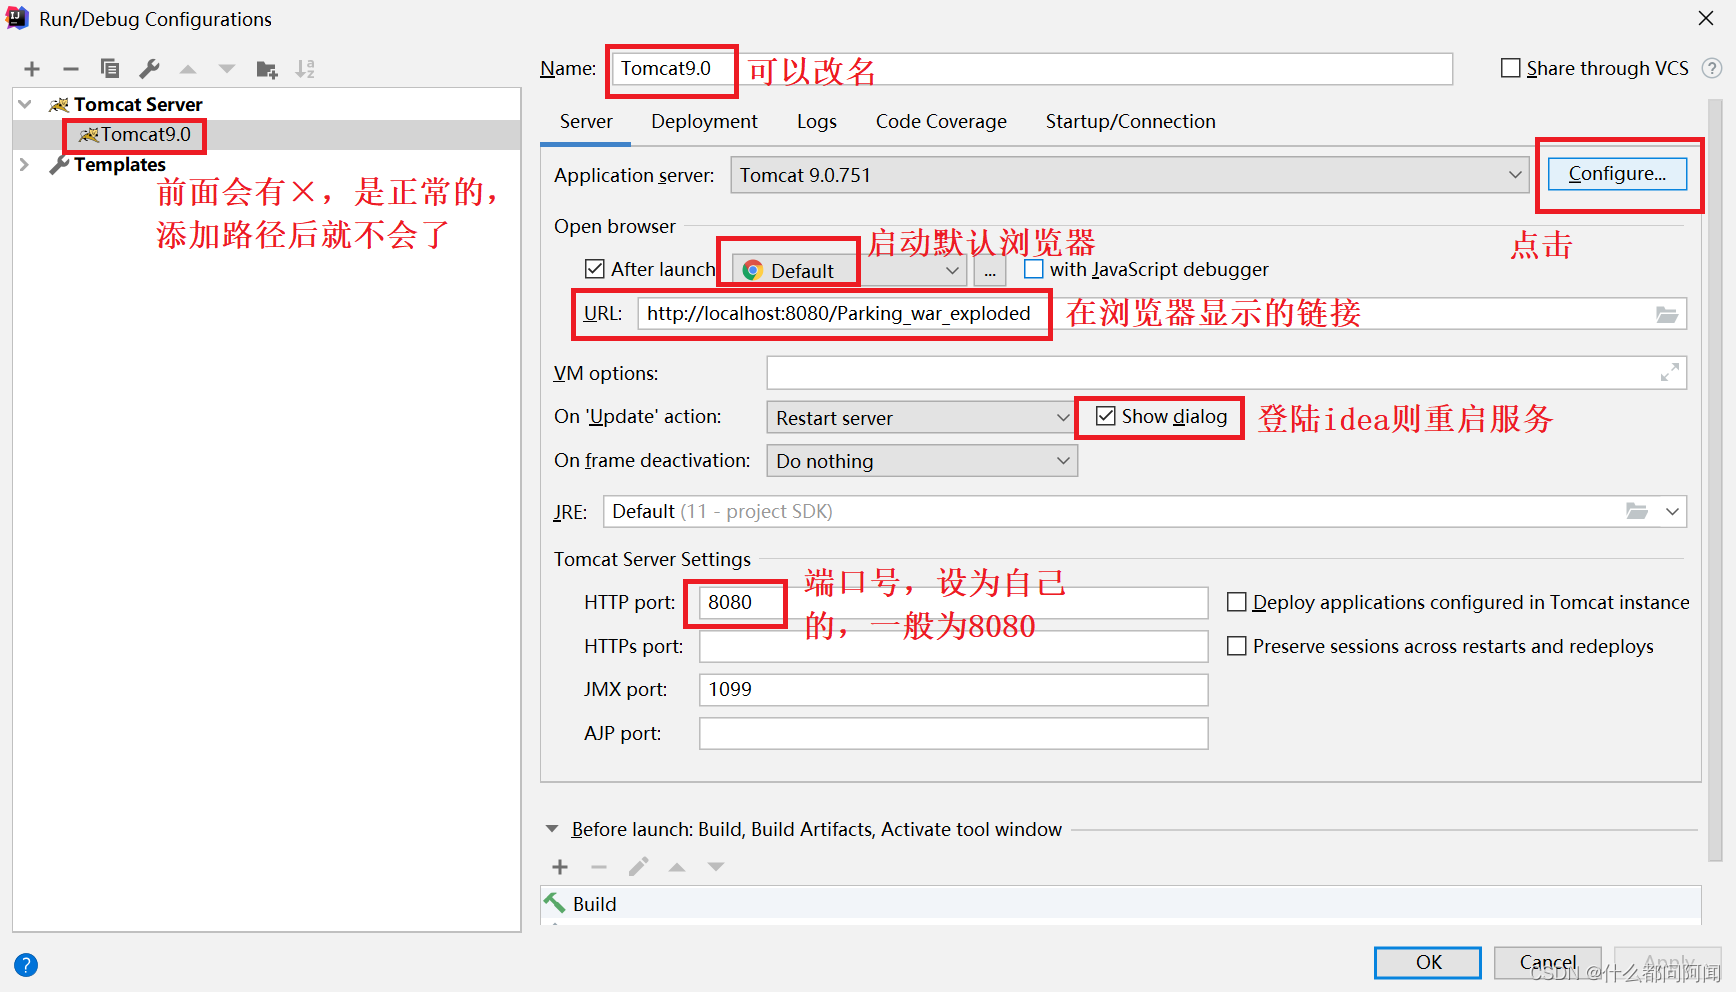Click the Configure... button

point(1617,173)
